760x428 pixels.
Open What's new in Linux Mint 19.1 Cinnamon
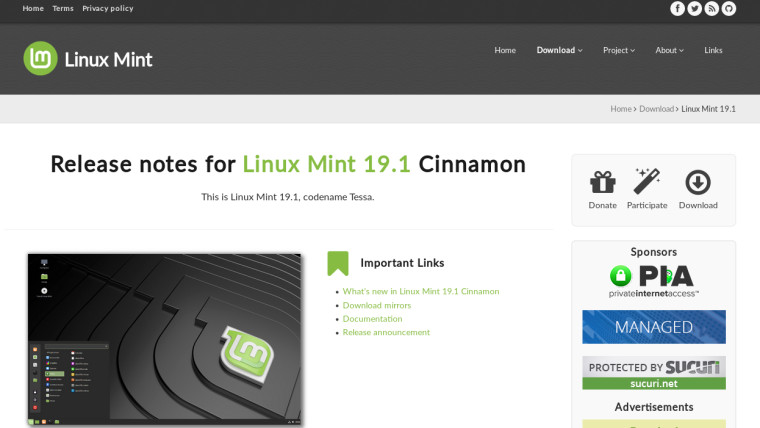(421, 291)
